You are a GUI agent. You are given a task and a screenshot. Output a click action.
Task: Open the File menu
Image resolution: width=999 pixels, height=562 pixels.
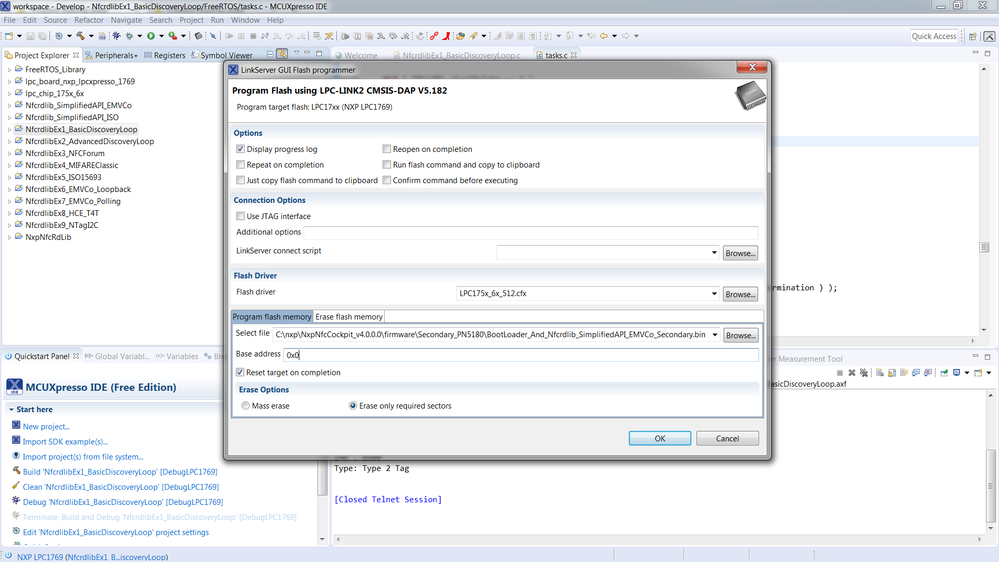(x=10, y=20)
